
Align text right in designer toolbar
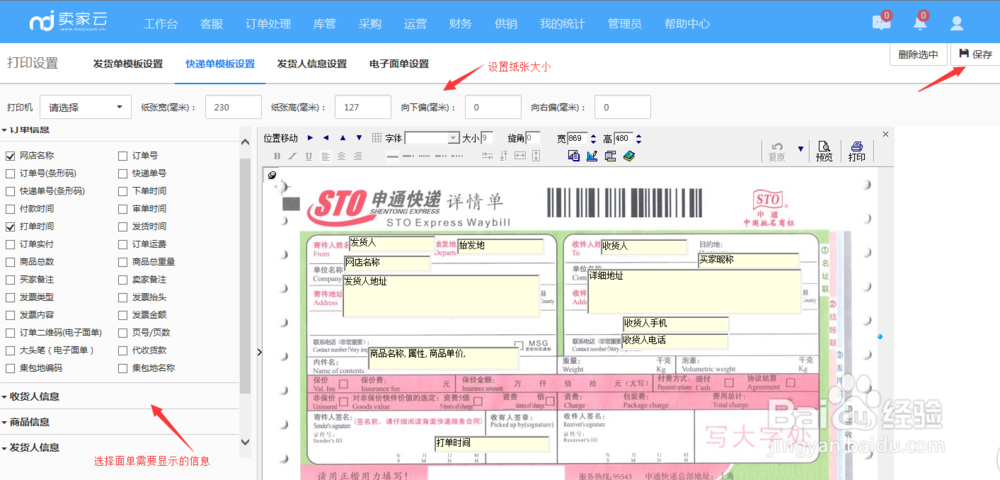pyautogui.click(x=357, y=156)
